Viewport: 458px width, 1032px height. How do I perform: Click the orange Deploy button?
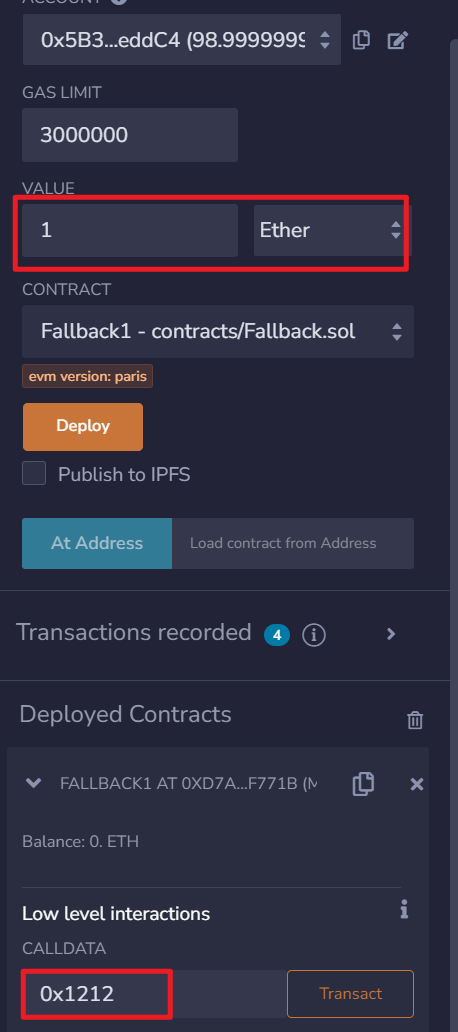click(x=83, y=426)
